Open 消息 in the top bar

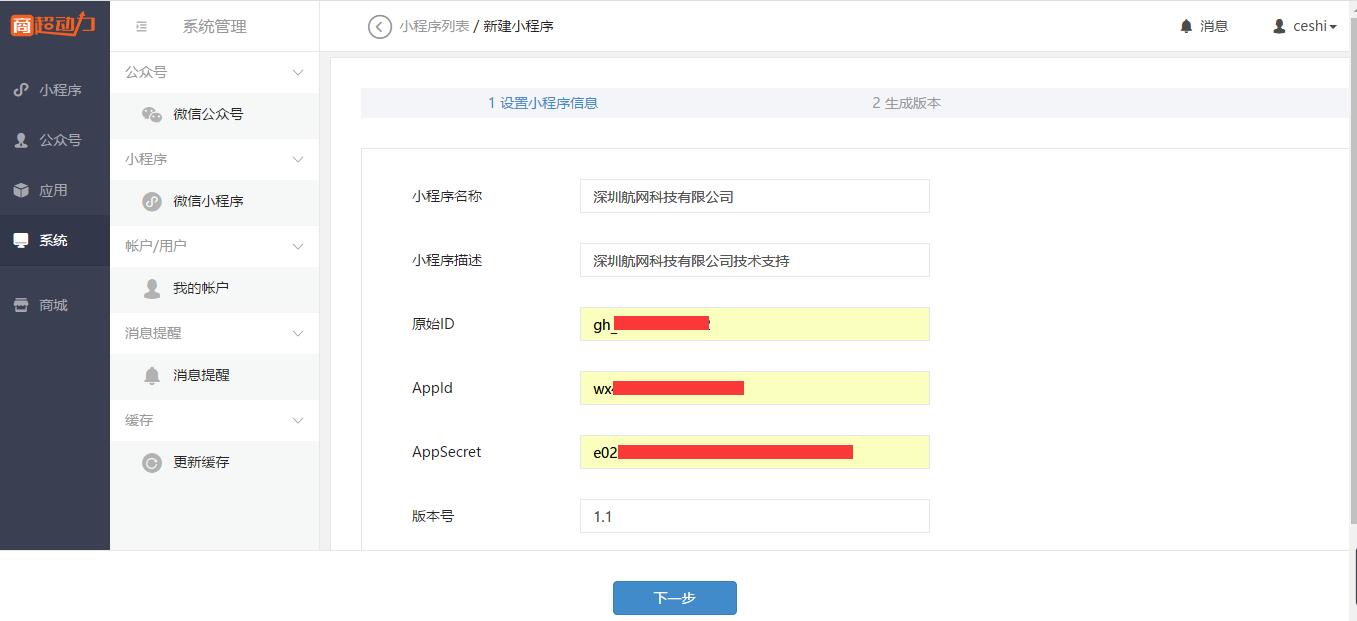(x=1214, y=26)
